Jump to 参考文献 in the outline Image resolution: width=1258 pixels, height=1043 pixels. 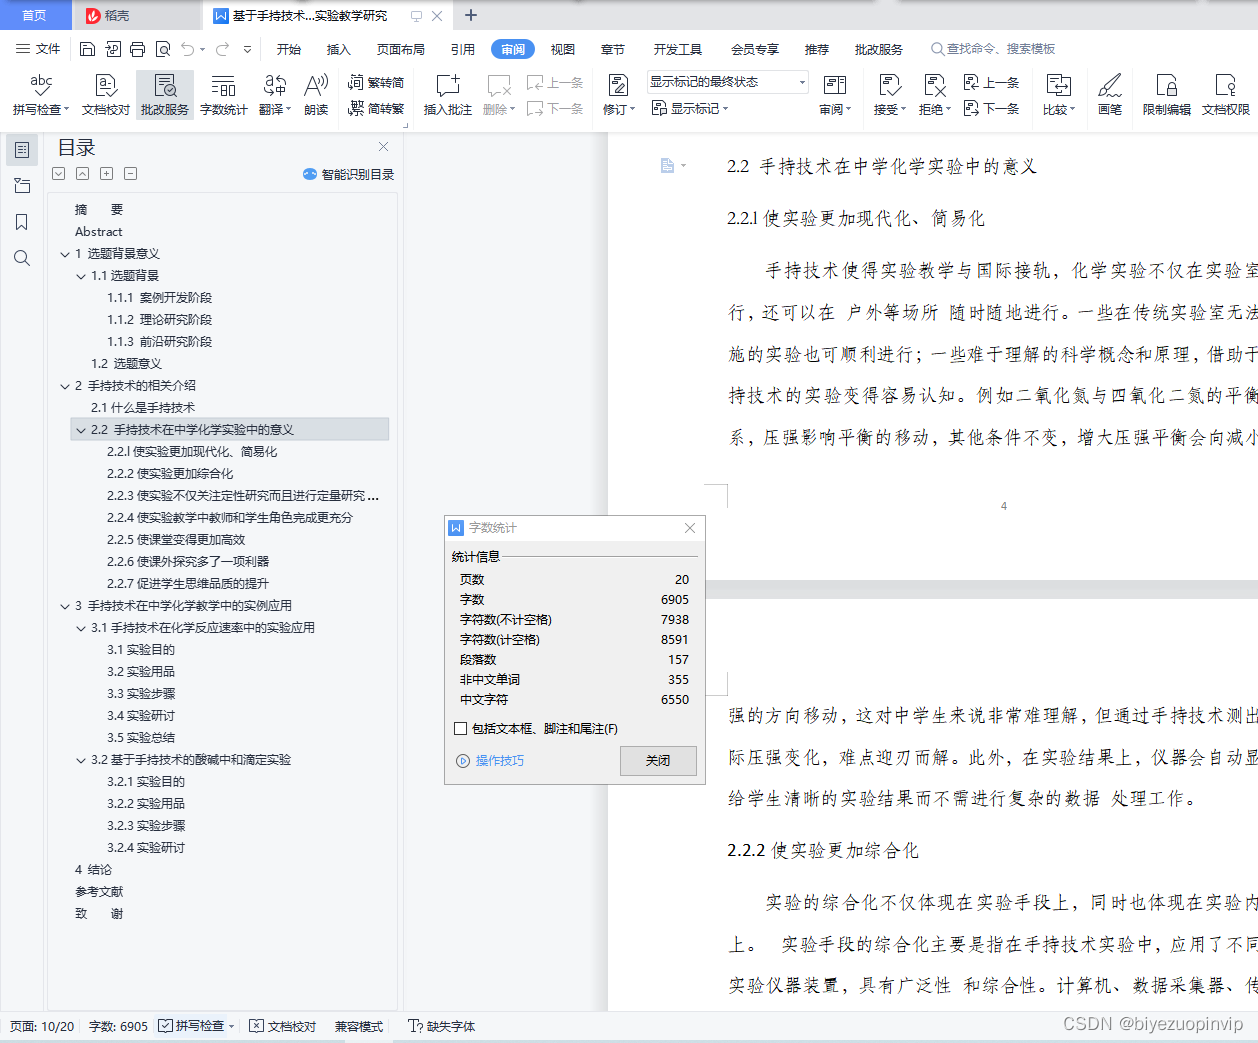tap(99, 892)
